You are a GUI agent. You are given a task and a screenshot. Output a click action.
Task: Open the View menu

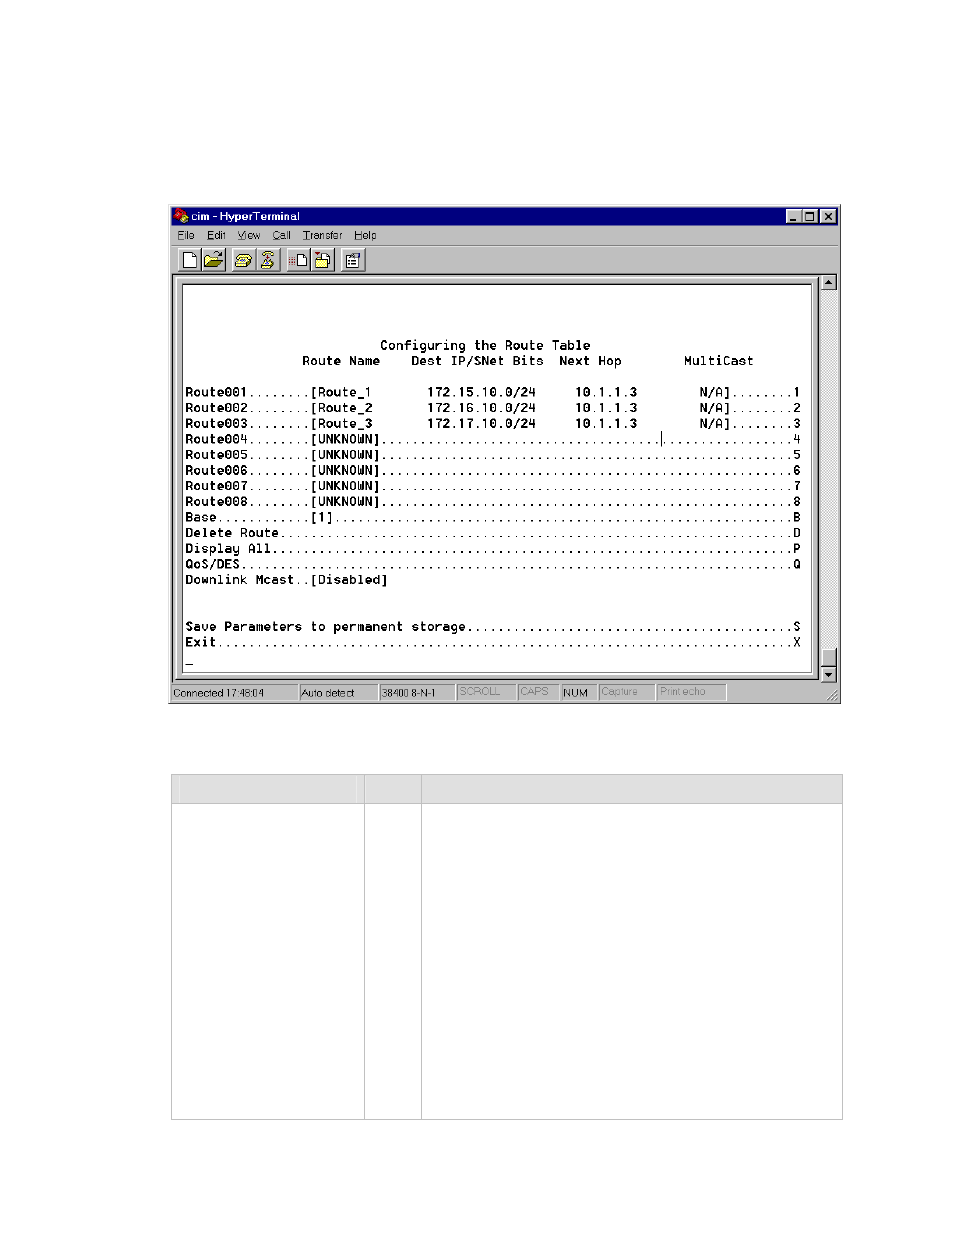(x=249, y=235)
